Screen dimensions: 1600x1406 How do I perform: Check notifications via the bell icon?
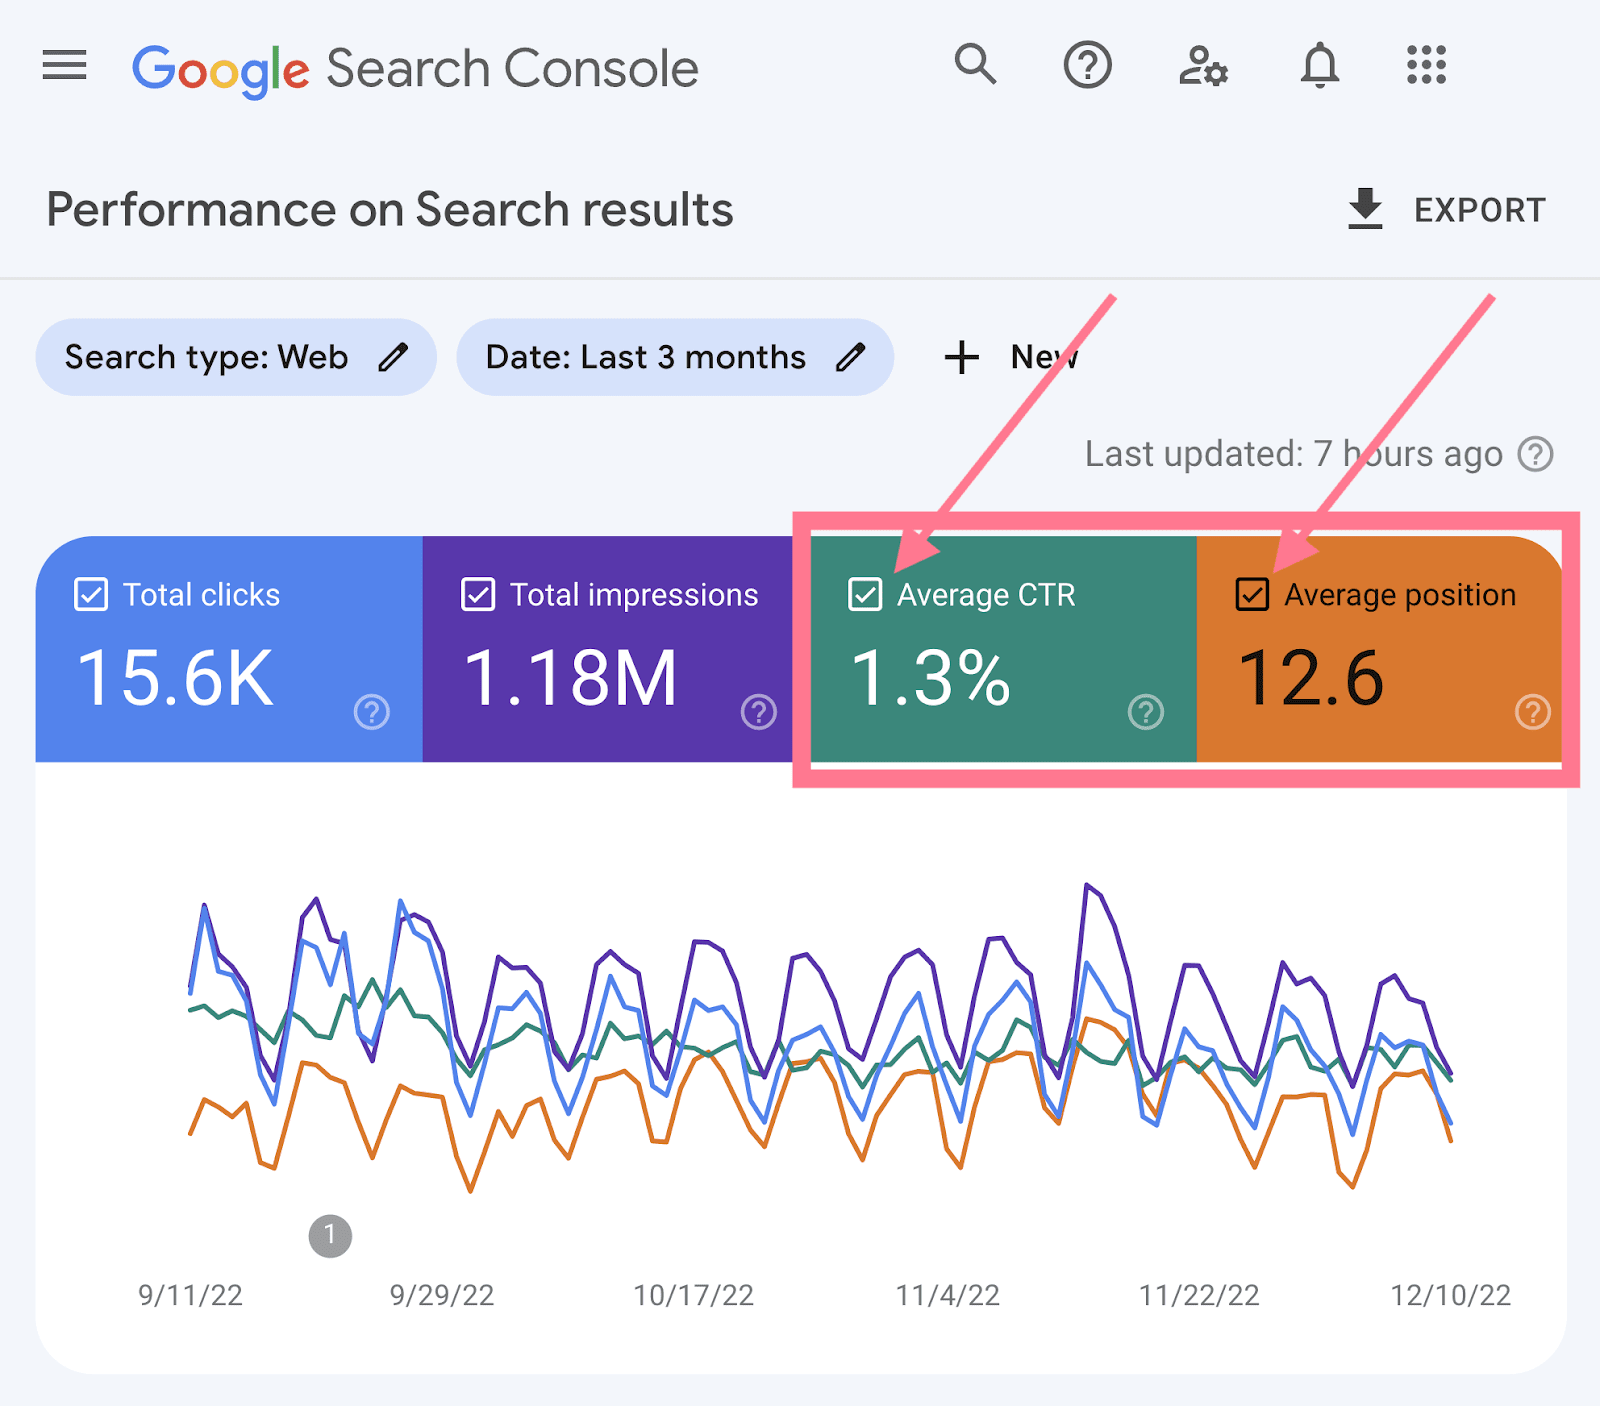click(x=1319, y=66)
